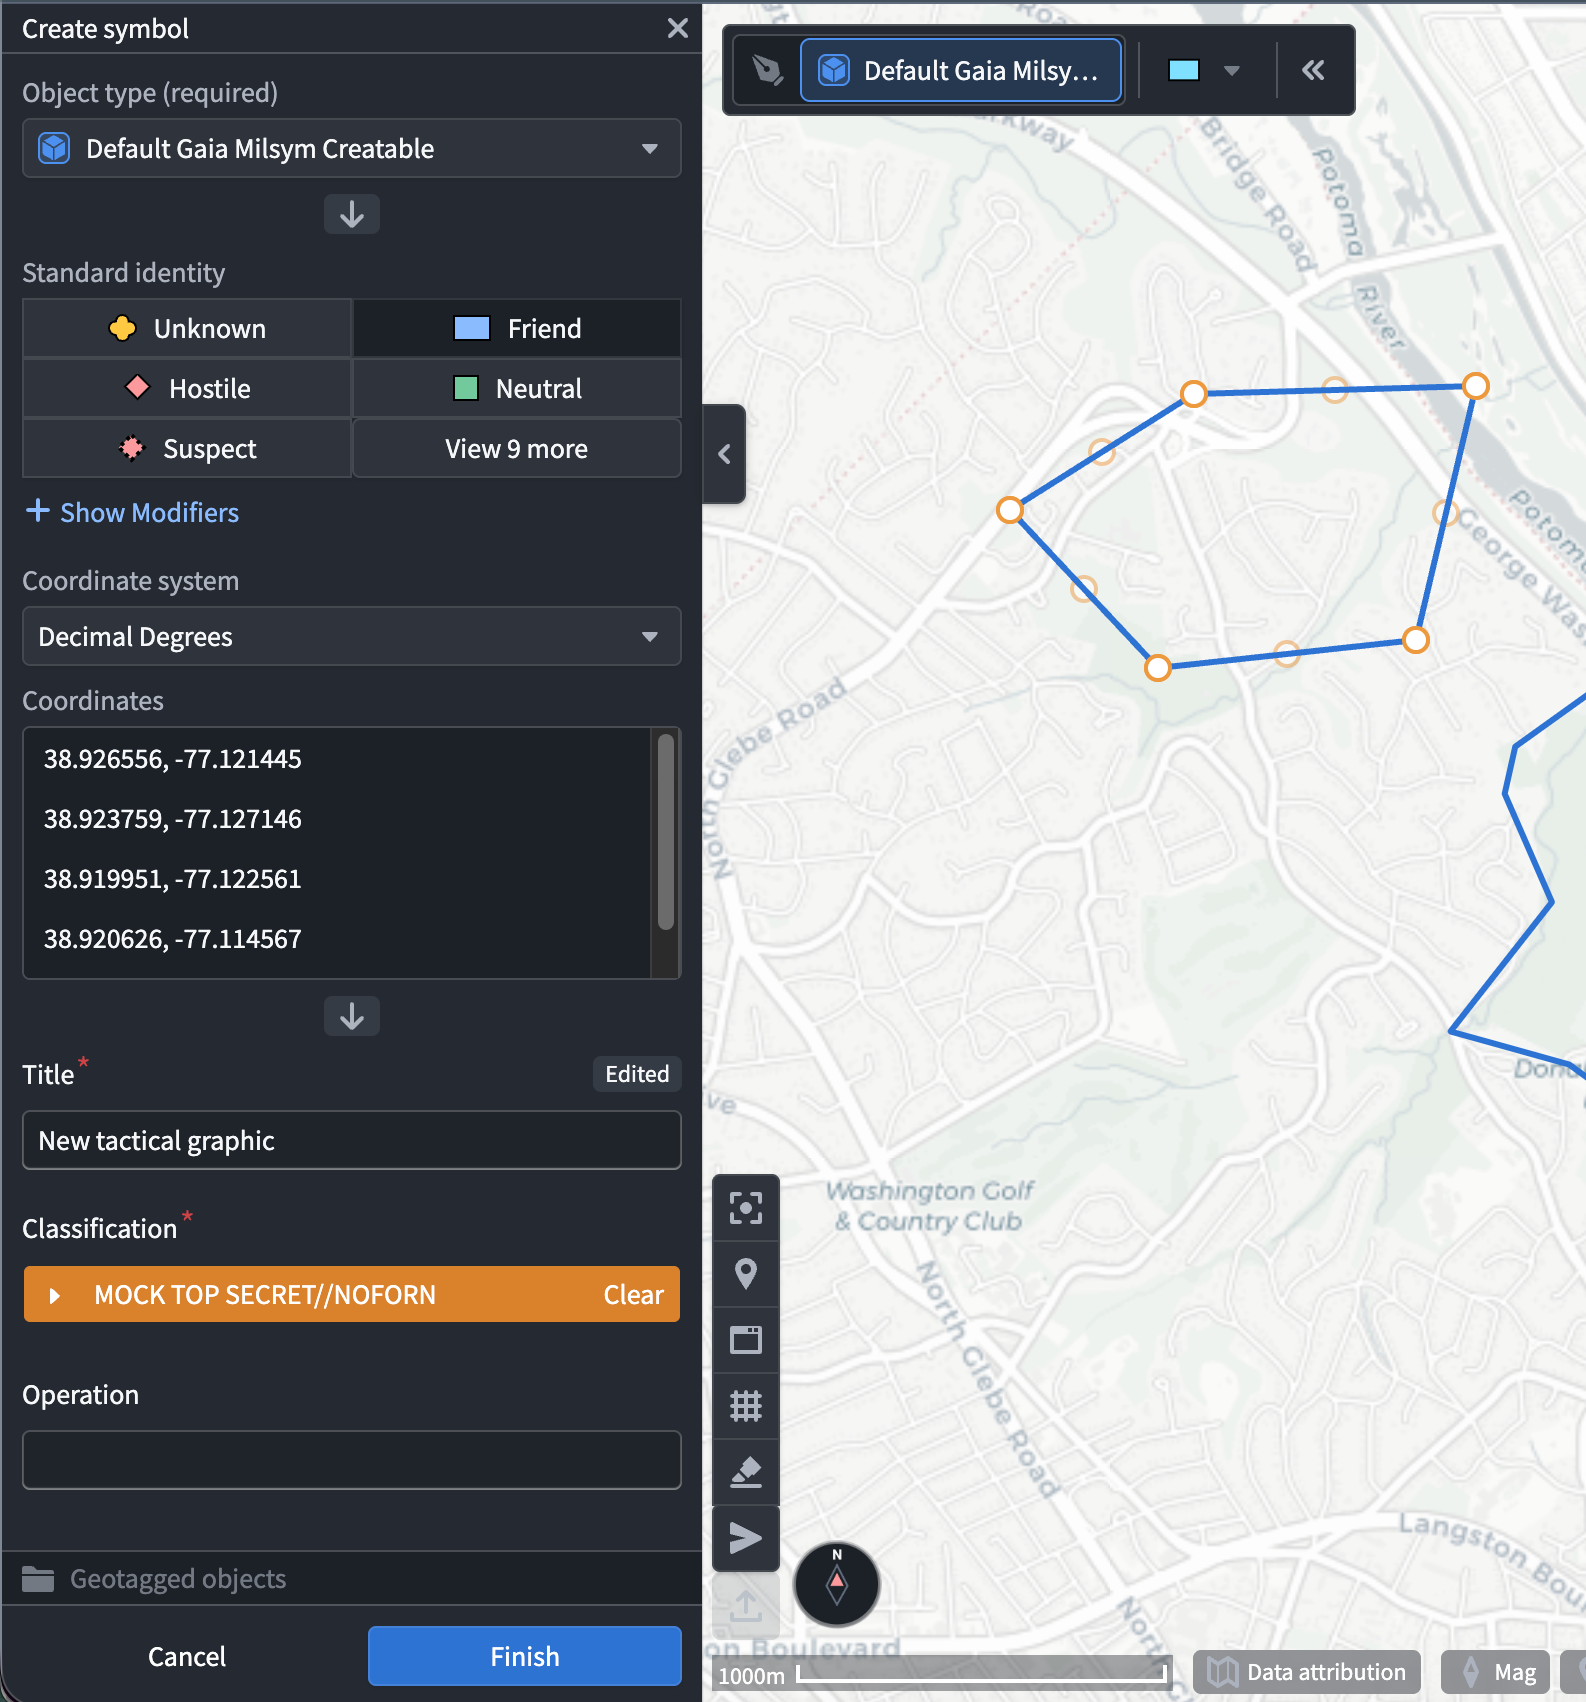Viewport: 1586px width, 1702px height.
Task: Click the coordinates list scrollbar
Action: (666, 832)
